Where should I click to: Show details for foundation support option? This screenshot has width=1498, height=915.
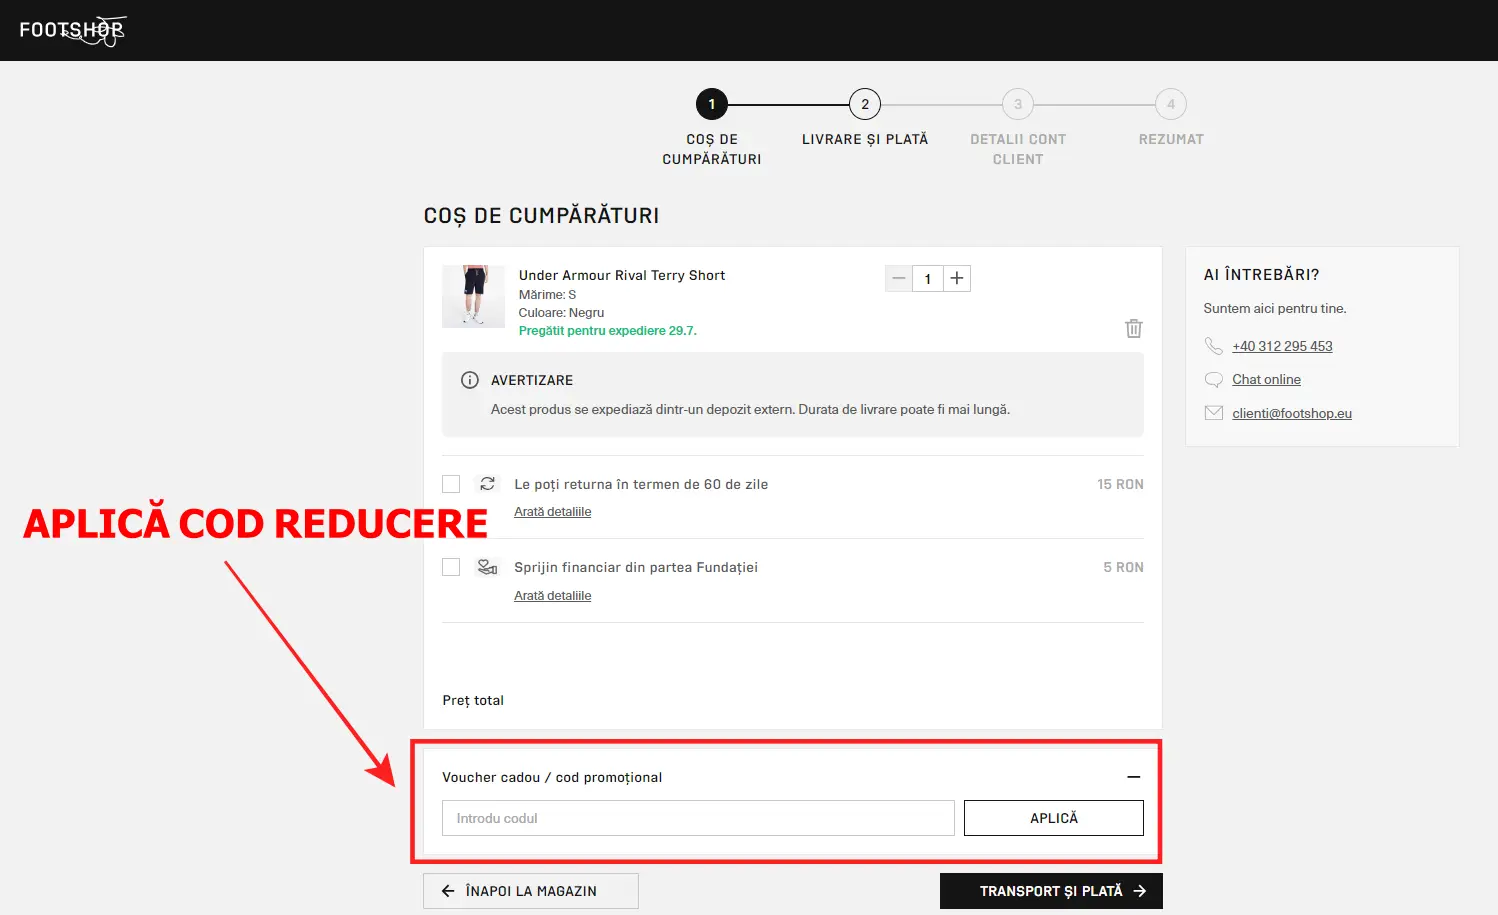(x=552, y=596)
